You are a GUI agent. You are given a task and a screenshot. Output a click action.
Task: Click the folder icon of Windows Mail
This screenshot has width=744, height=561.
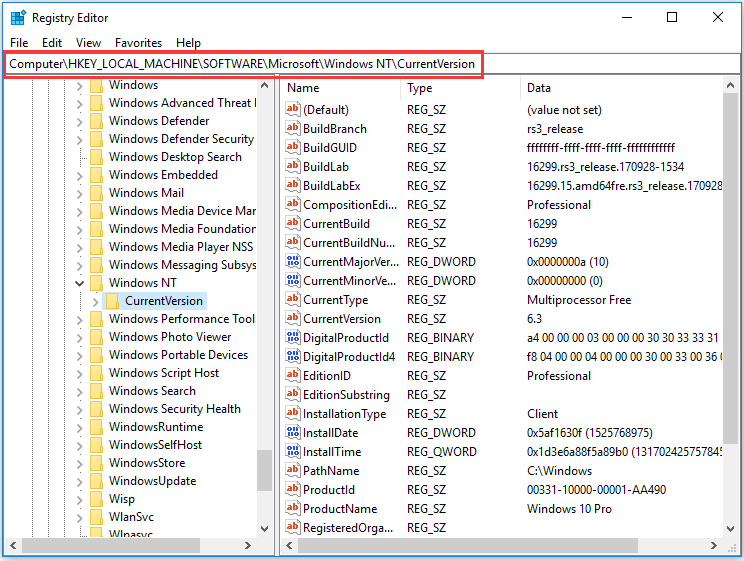[x=96, y=193]
